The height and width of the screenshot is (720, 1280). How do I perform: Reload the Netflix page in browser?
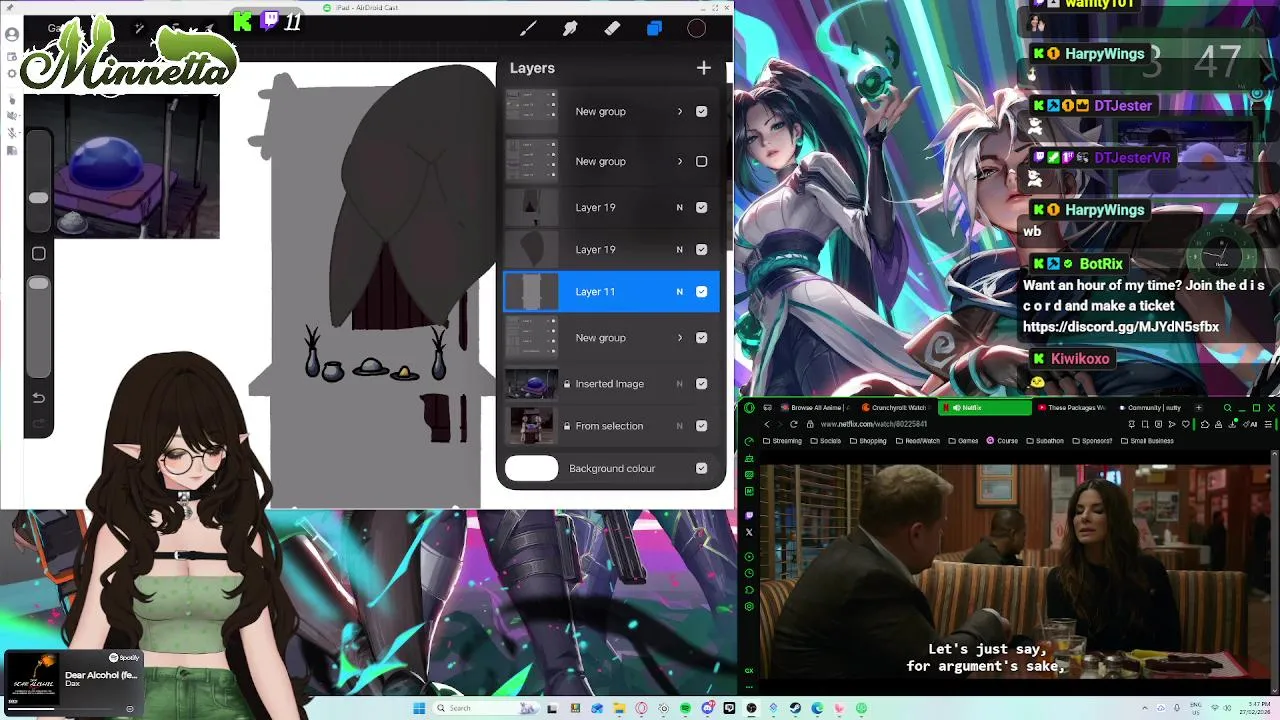(x=794, y=424)
